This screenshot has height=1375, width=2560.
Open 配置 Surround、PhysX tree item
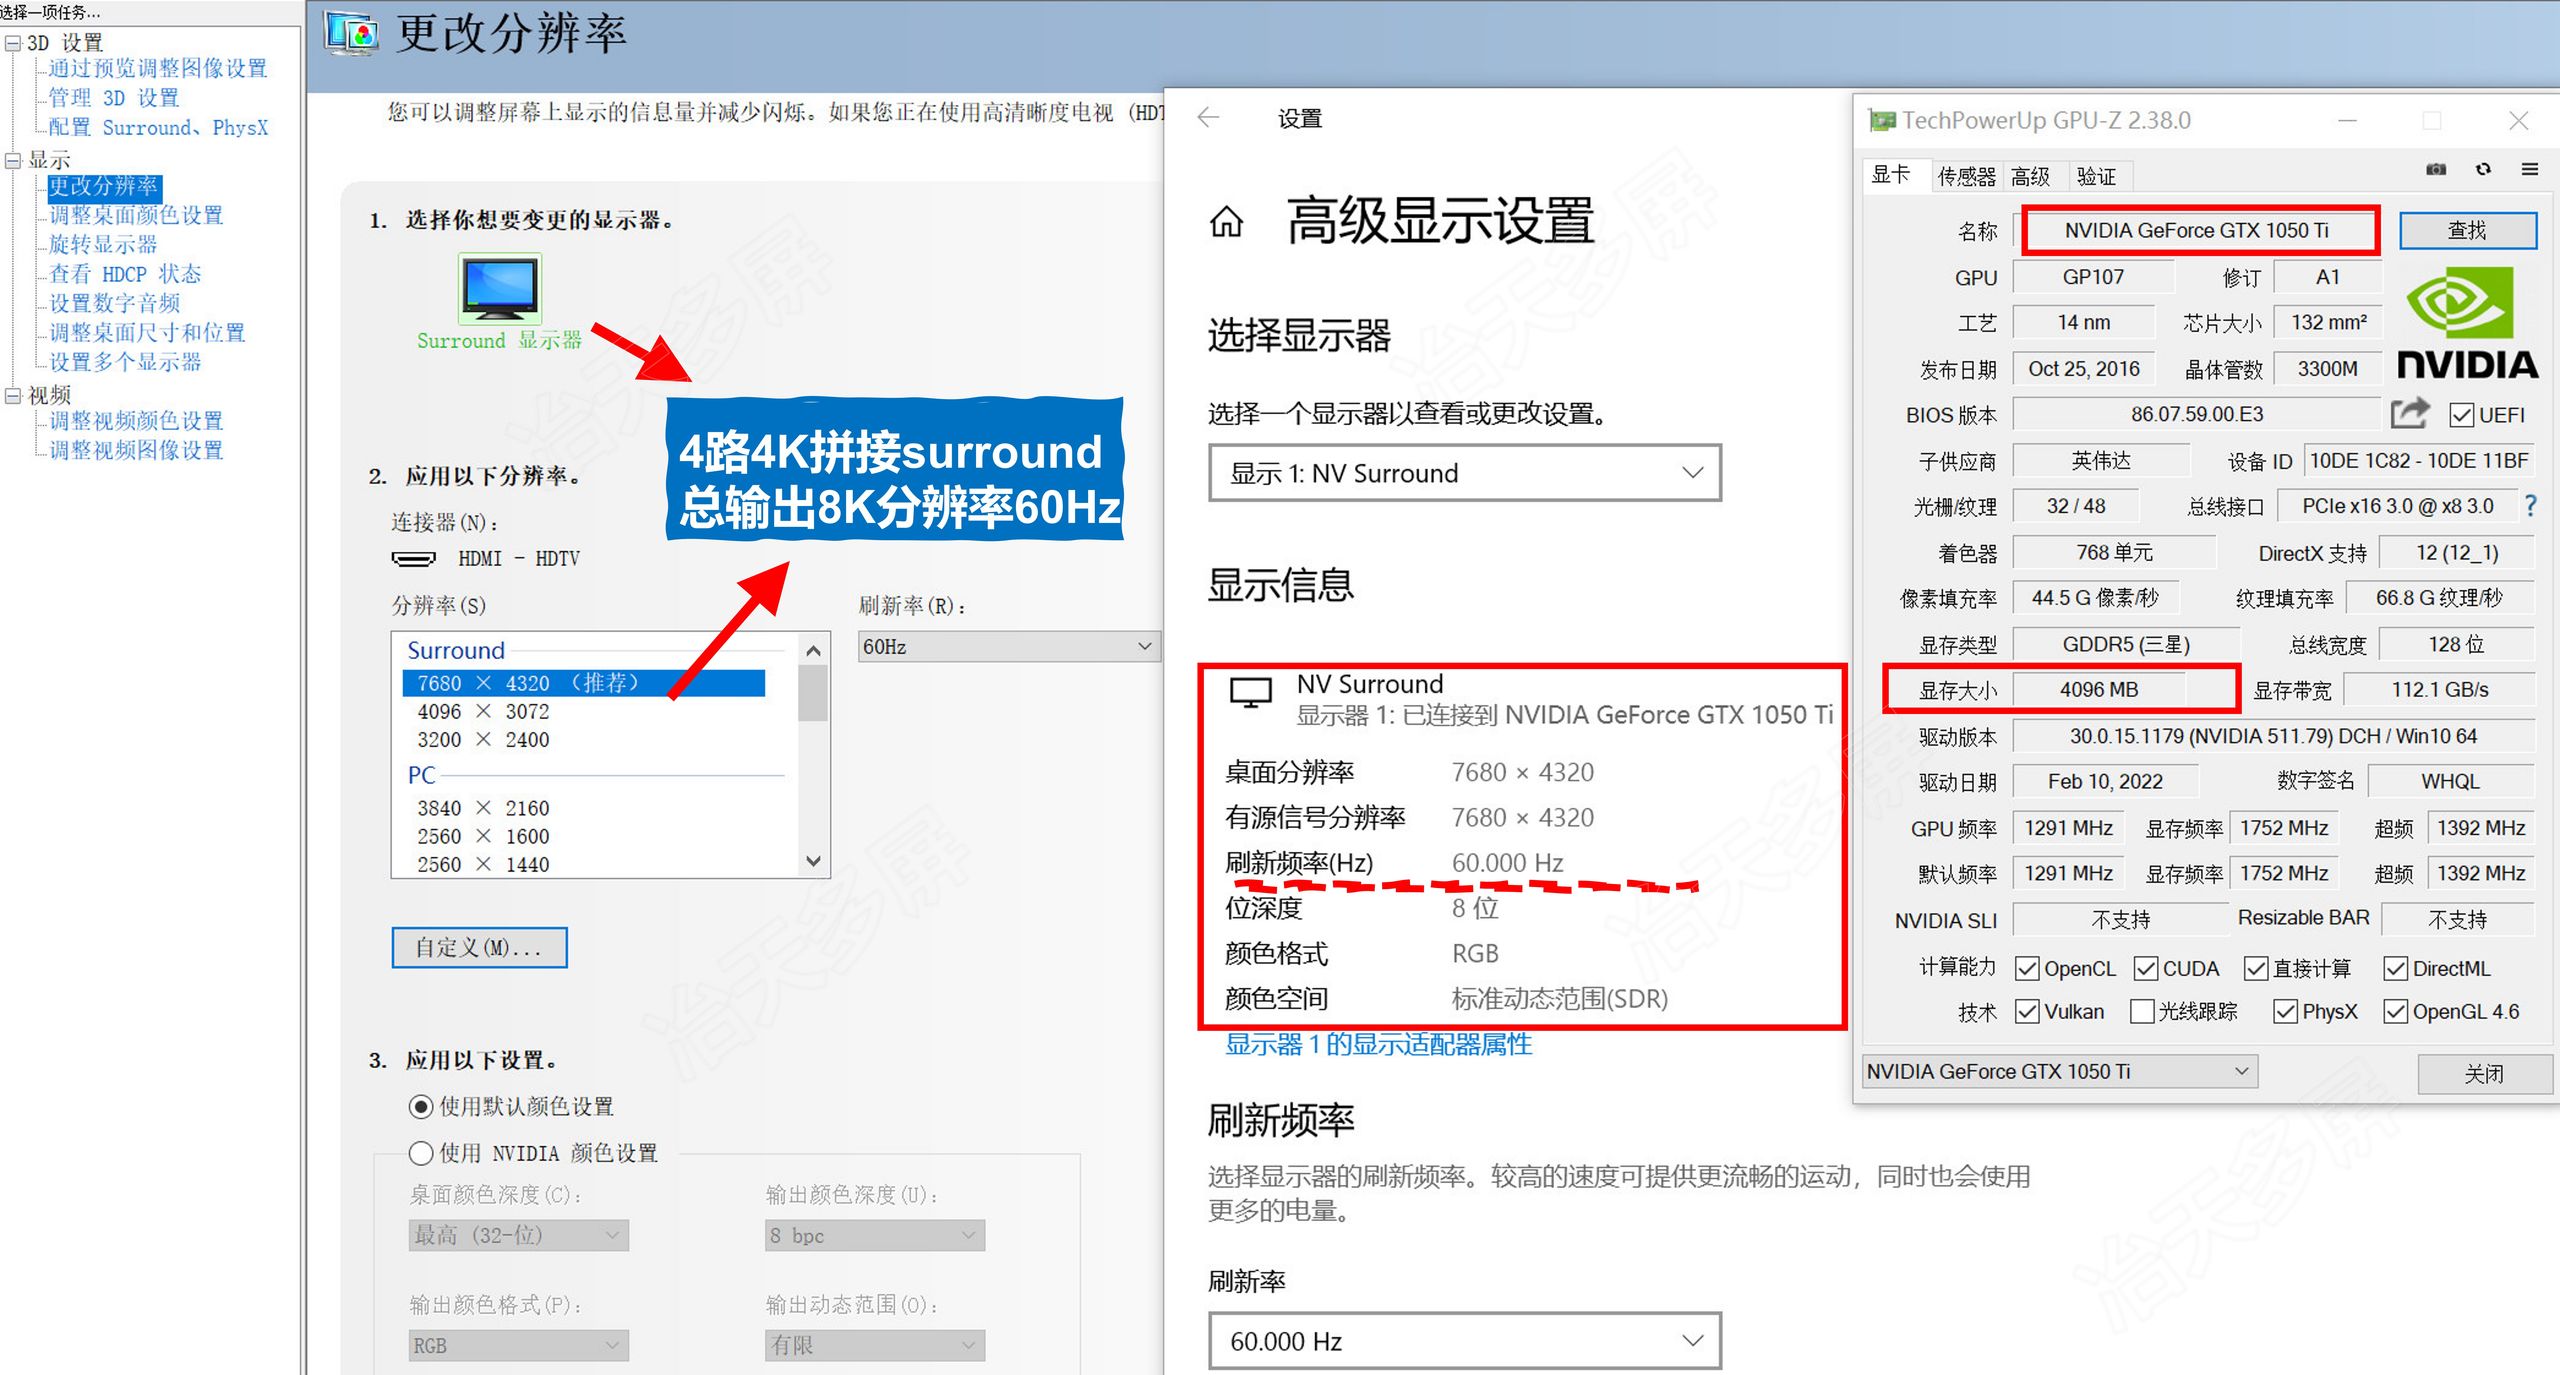[158, 127]
